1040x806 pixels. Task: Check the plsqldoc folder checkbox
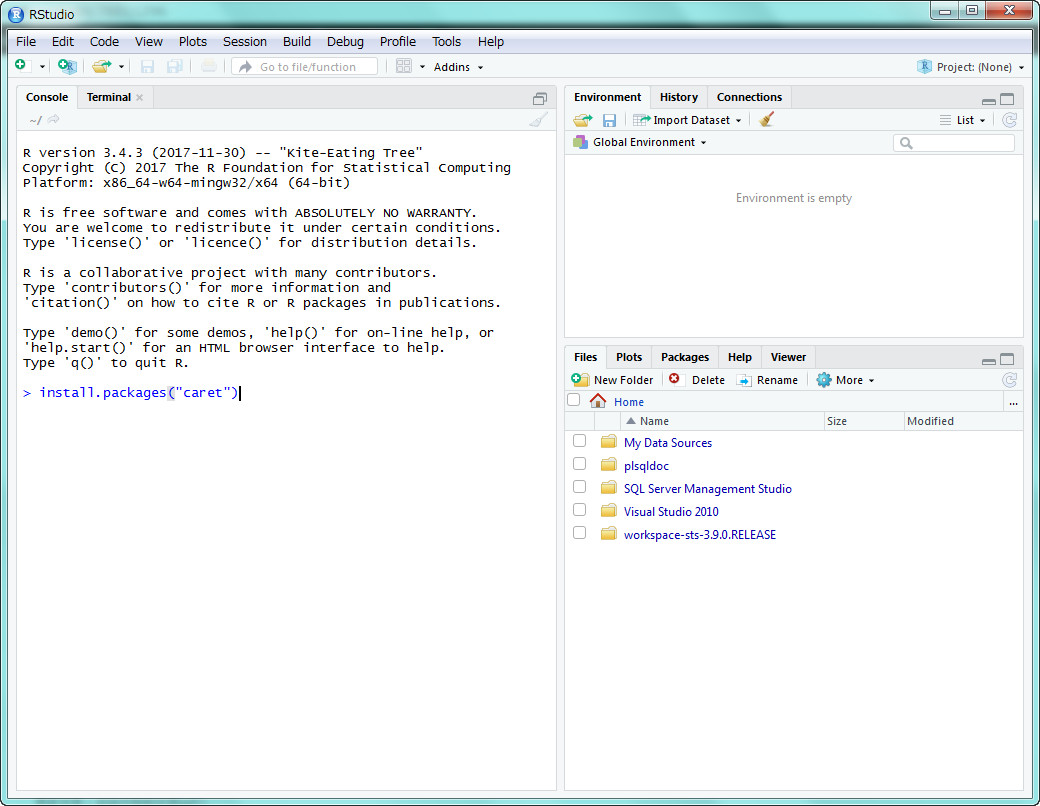pyautogui.click(x=580, y=464)
